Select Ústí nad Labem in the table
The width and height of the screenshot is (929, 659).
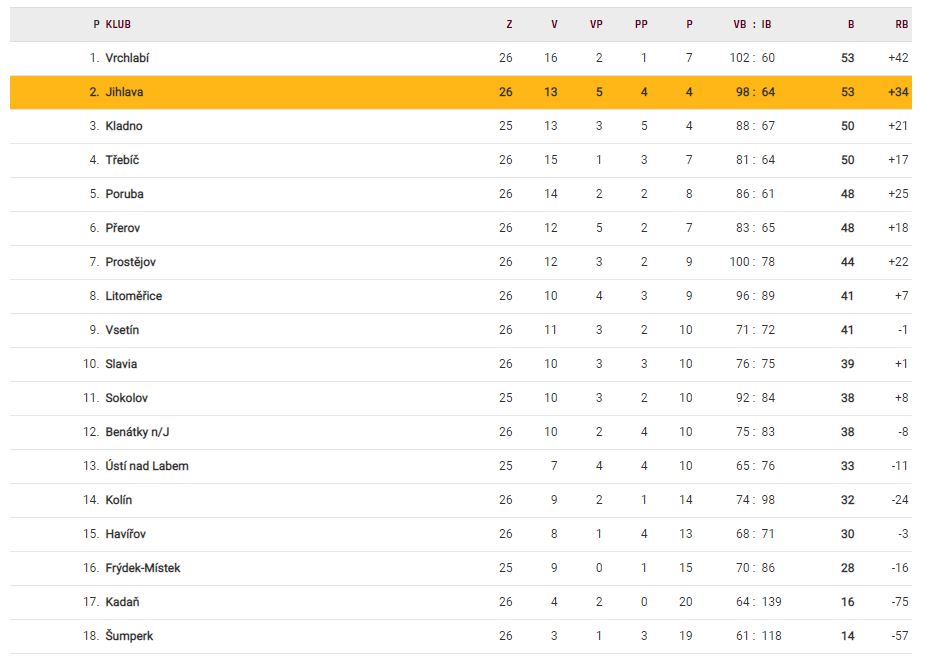[x=146, y=466]
